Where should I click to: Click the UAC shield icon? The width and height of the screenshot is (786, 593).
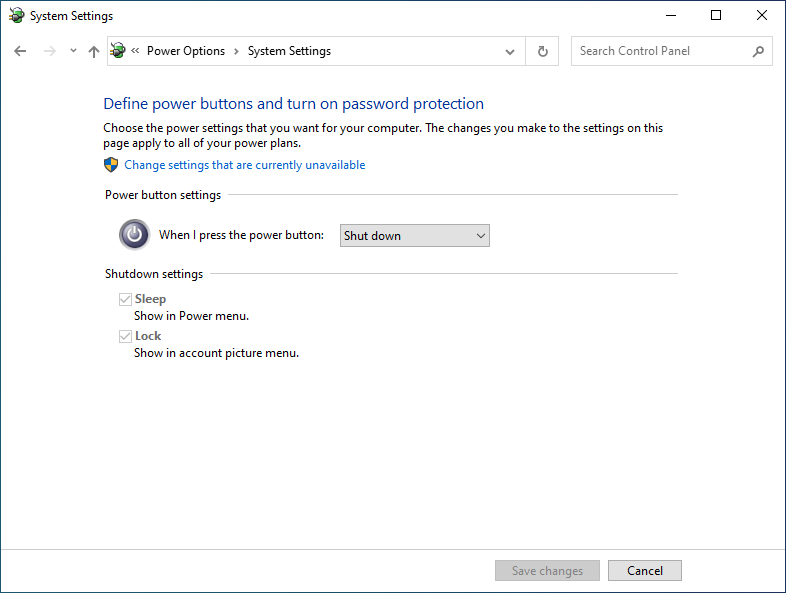pyautogui.click(x=111, y=165)
